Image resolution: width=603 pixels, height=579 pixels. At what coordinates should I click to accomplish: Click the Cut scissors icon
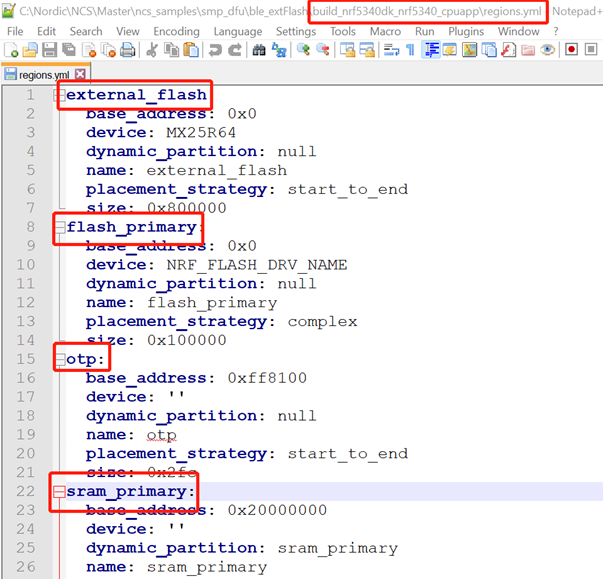click(151, 49)
